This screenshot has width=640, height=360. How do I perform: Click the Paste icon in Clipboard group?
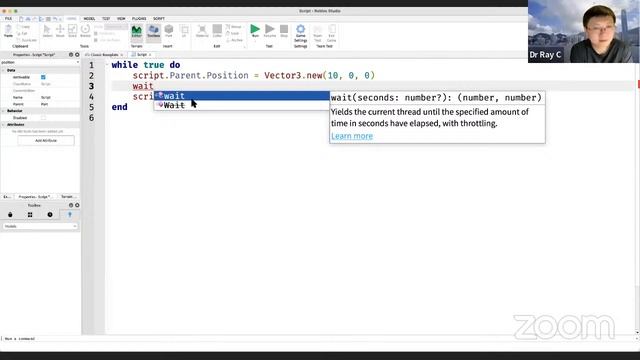(8, 31)
